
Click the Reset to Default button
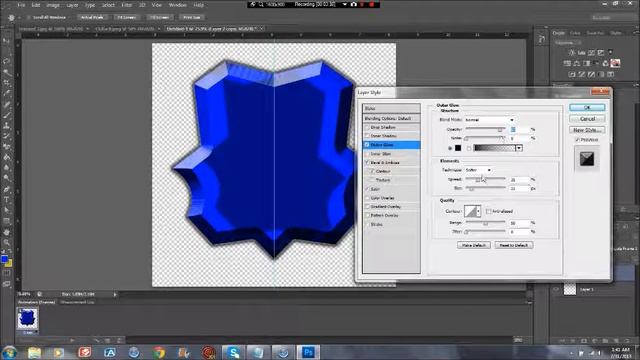(x=514, y=245)
